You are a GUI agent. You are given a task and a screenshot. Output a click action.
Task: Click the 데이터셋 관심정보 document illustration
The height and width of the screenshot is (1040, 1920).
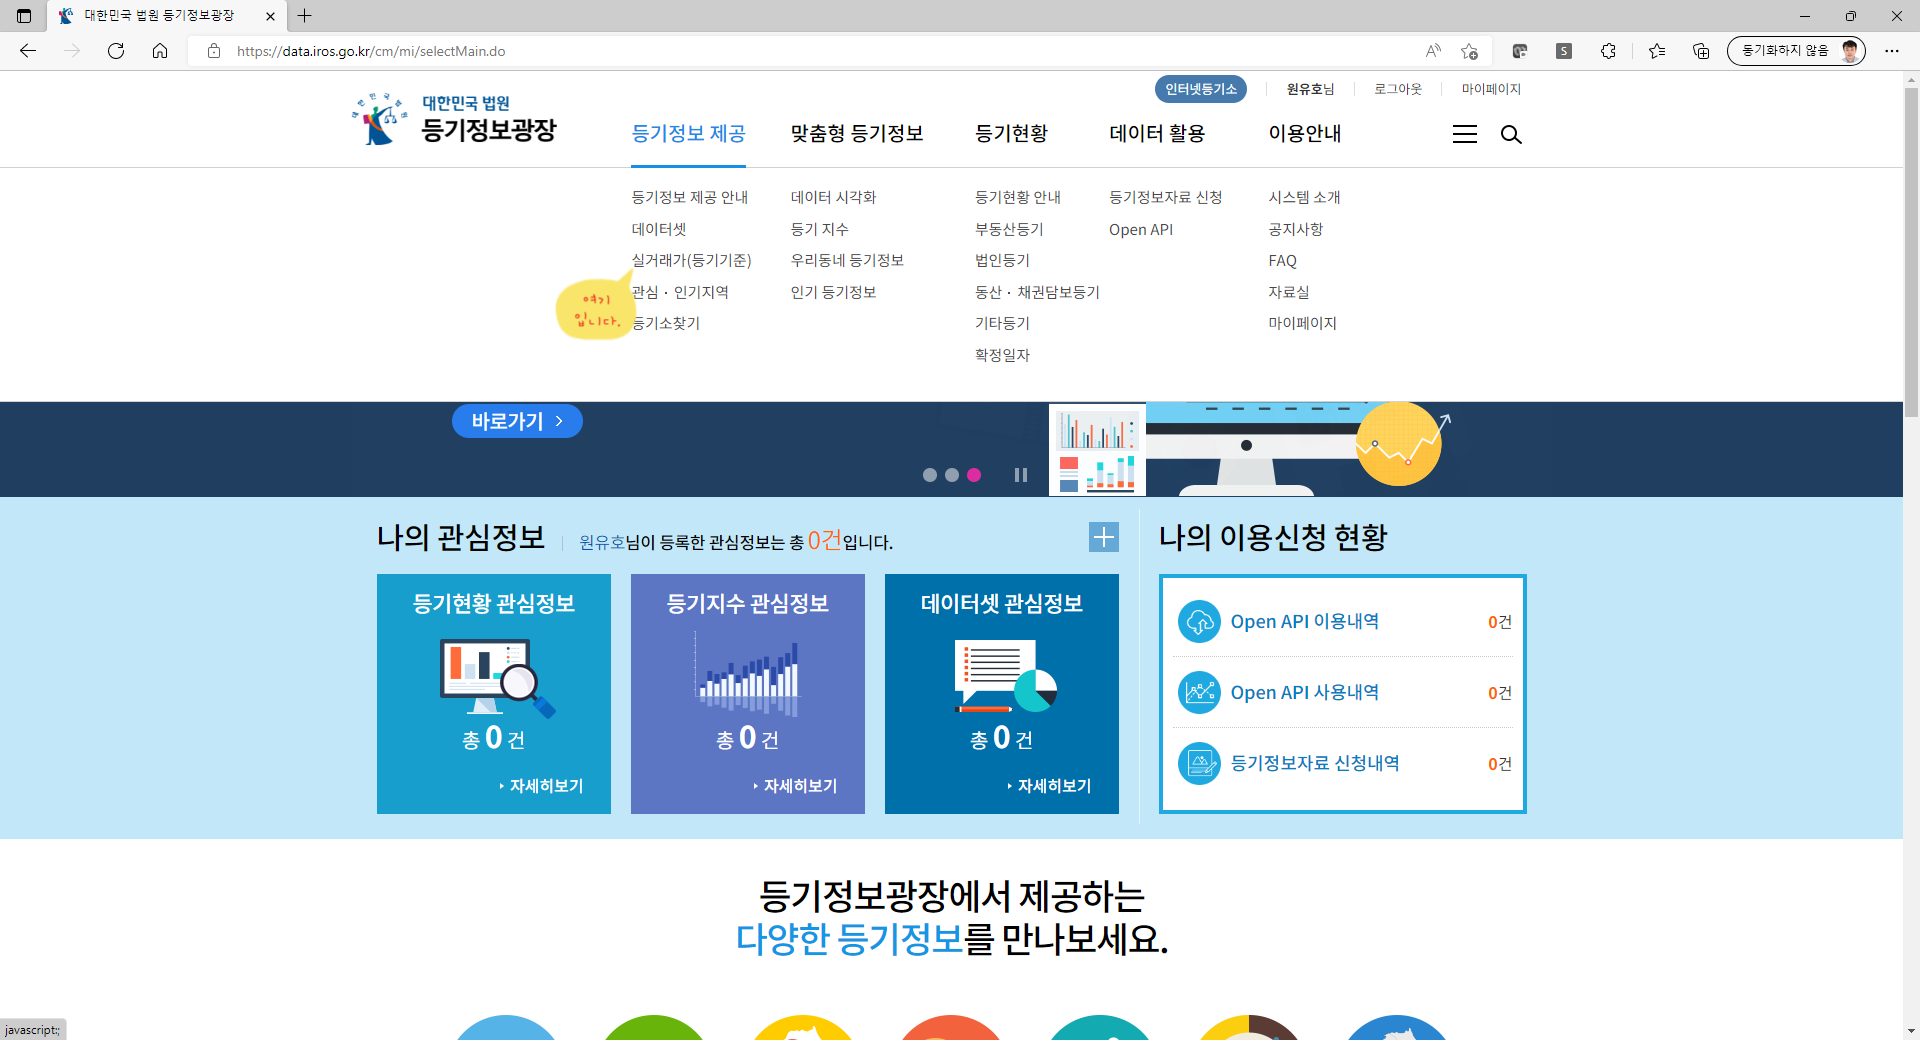tap(1005, 676)
